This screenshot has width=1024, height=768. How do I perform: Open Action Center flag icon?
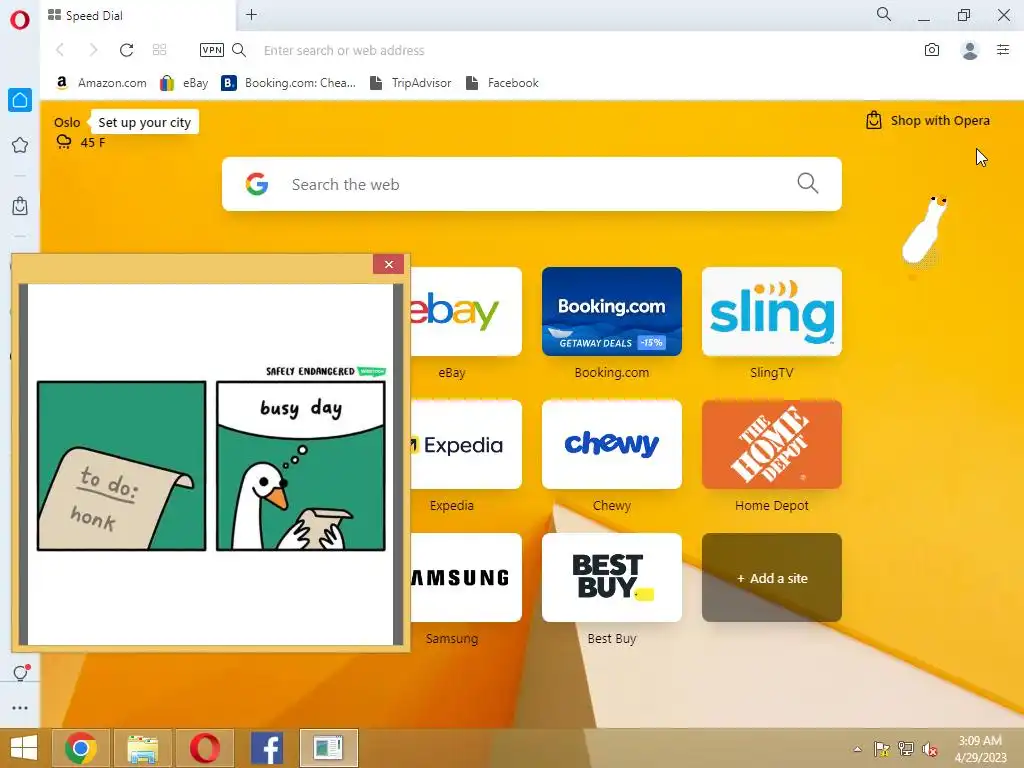coord(882,749)
